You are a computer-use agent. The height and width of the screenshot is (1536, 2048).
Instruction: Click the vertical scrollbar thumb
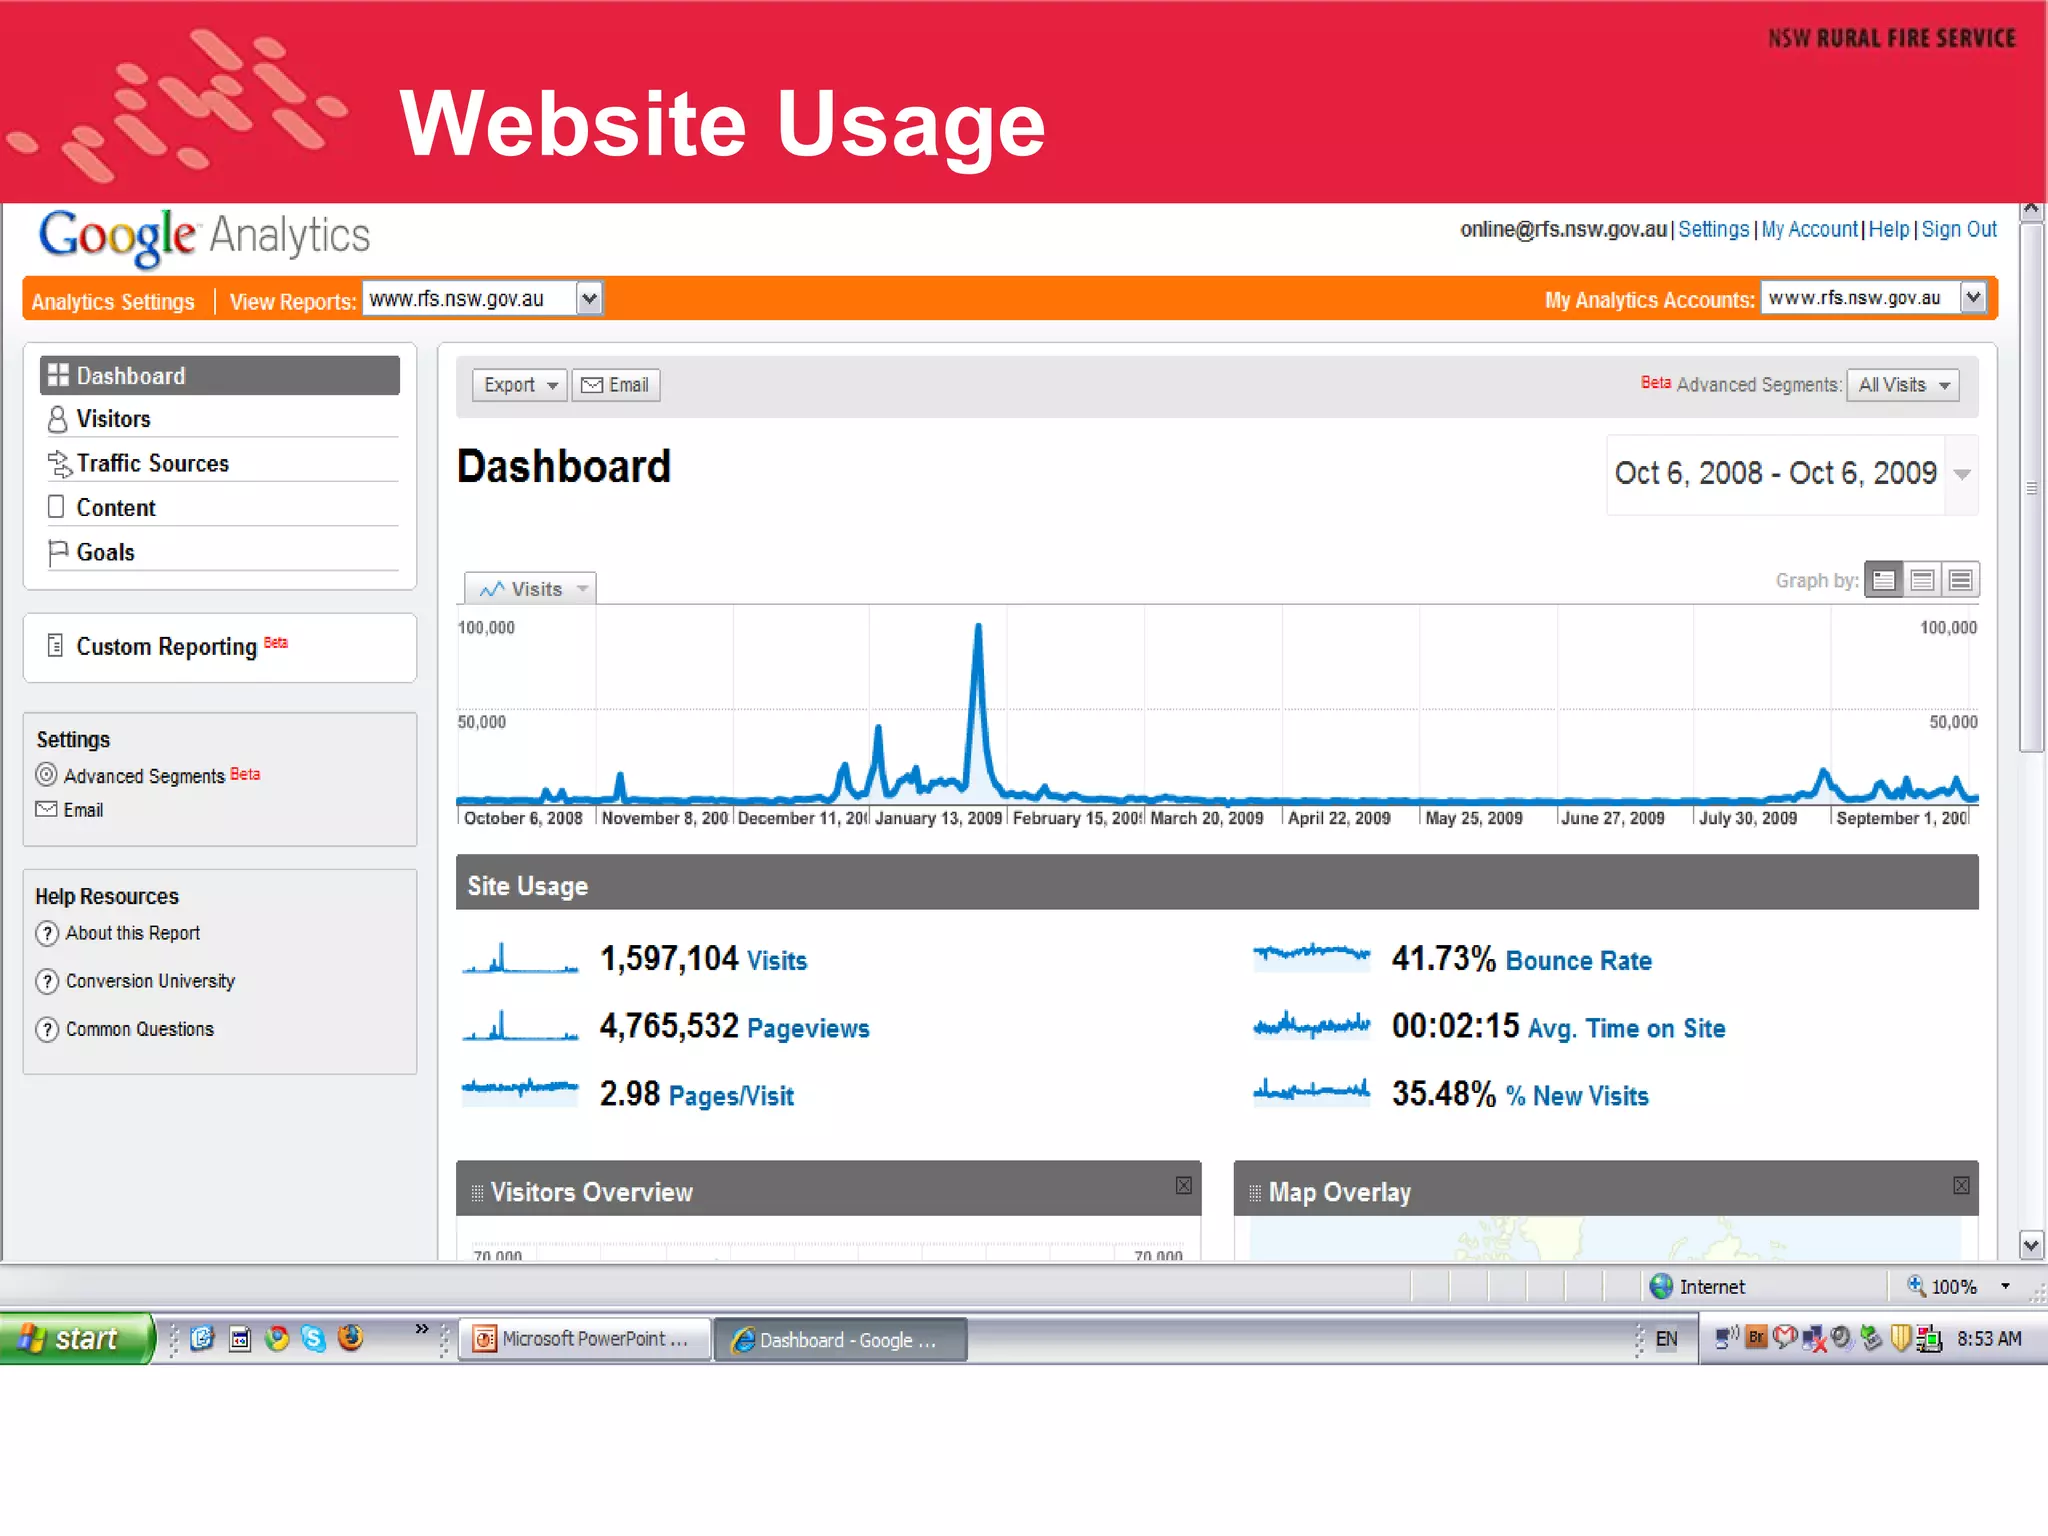point(2031,487)
